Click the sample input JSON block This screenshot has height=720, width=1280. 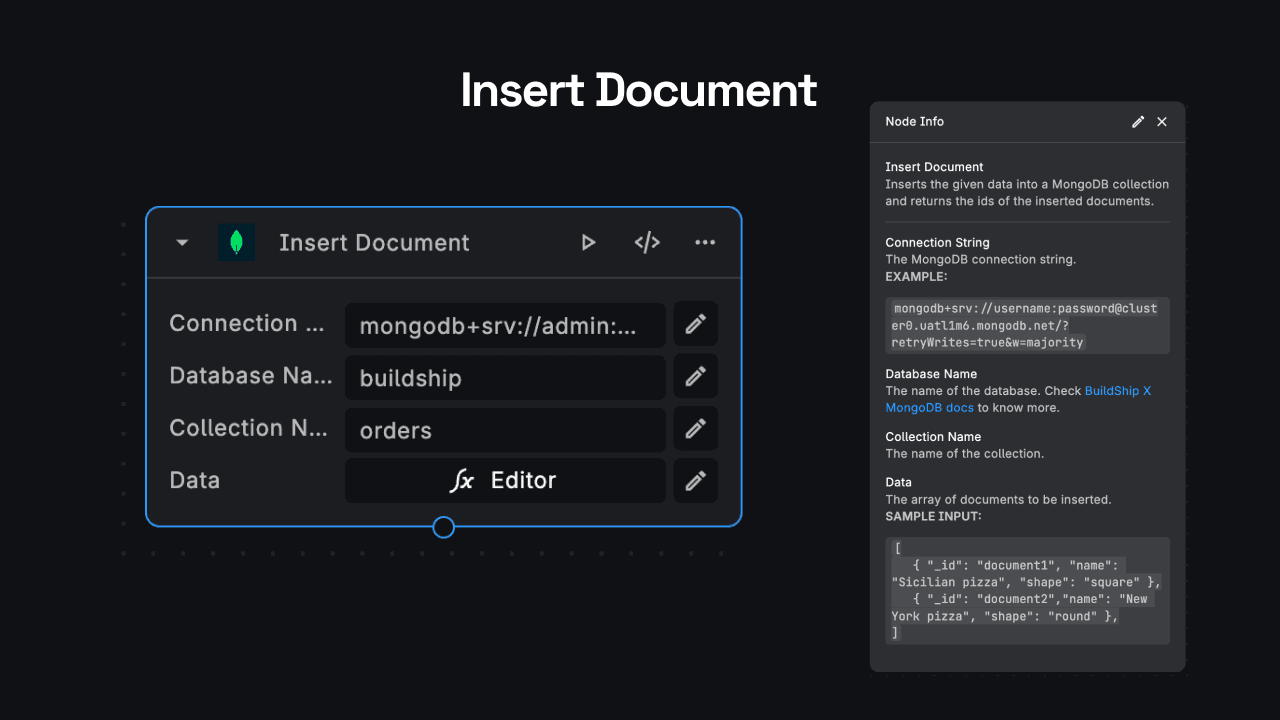pyautogui.click(x=1026, y=590)
